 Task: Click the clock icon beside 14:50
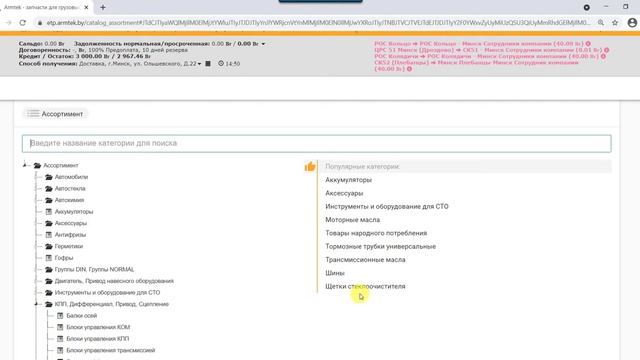click(x=221, y=63)
